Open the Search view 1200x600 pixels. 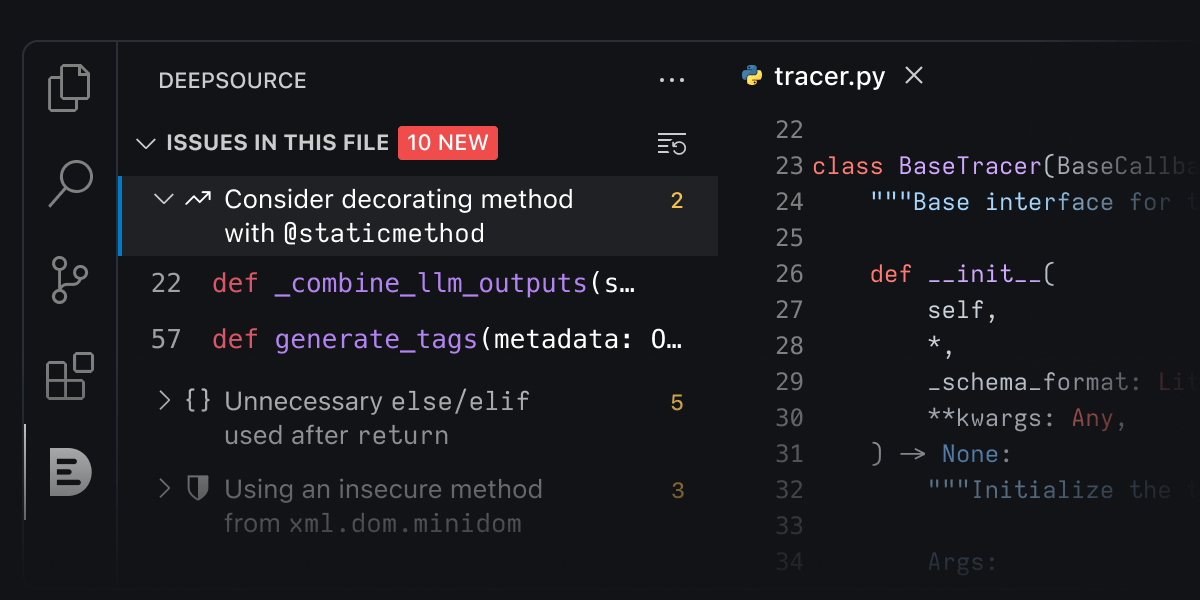click(69, 183)
